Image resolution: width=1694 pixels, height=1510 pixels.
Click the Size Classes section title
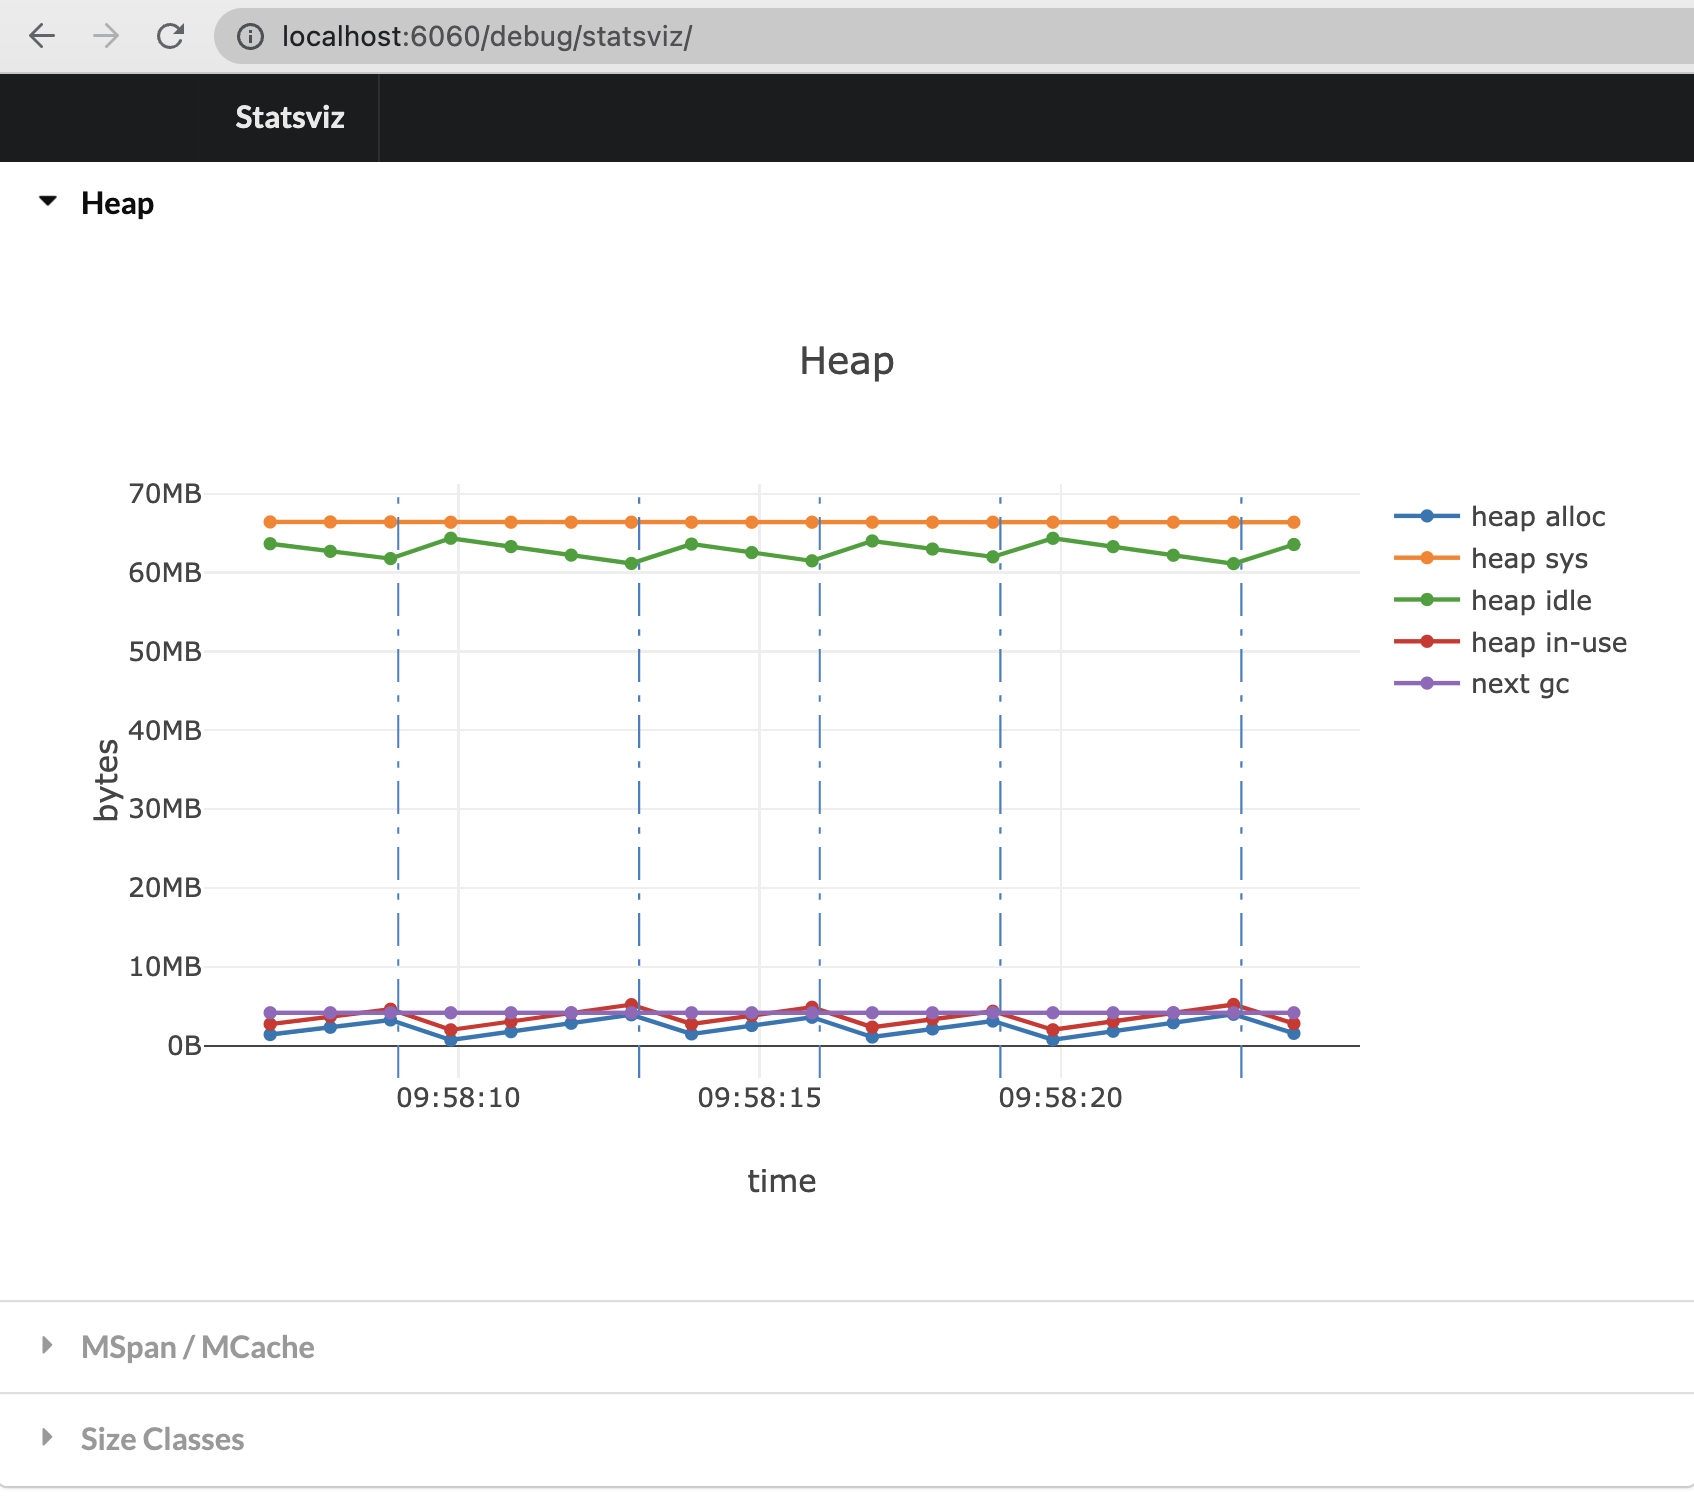[x=162, y=1440]
